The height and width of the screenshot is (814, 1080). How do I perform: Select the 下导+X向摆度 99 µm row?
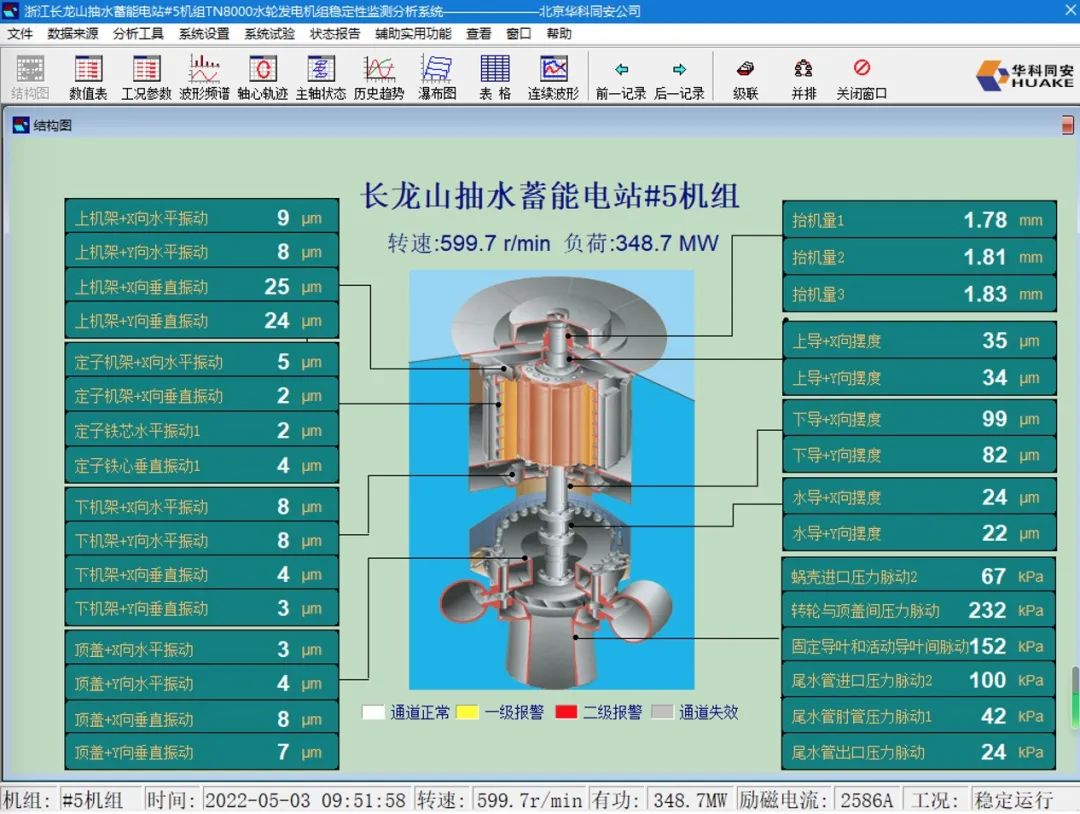[x=919, y=418]
